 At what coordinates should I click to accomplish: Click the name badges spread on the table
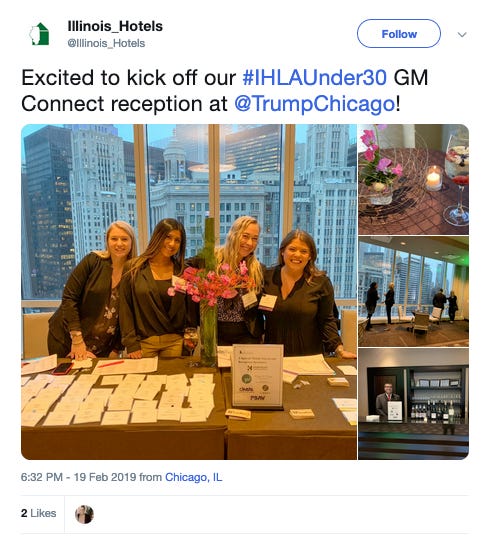tap(117, 398)
